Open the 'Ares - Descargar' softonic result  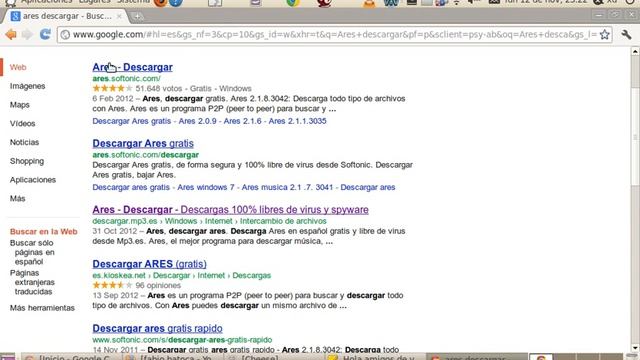point(132,67)
